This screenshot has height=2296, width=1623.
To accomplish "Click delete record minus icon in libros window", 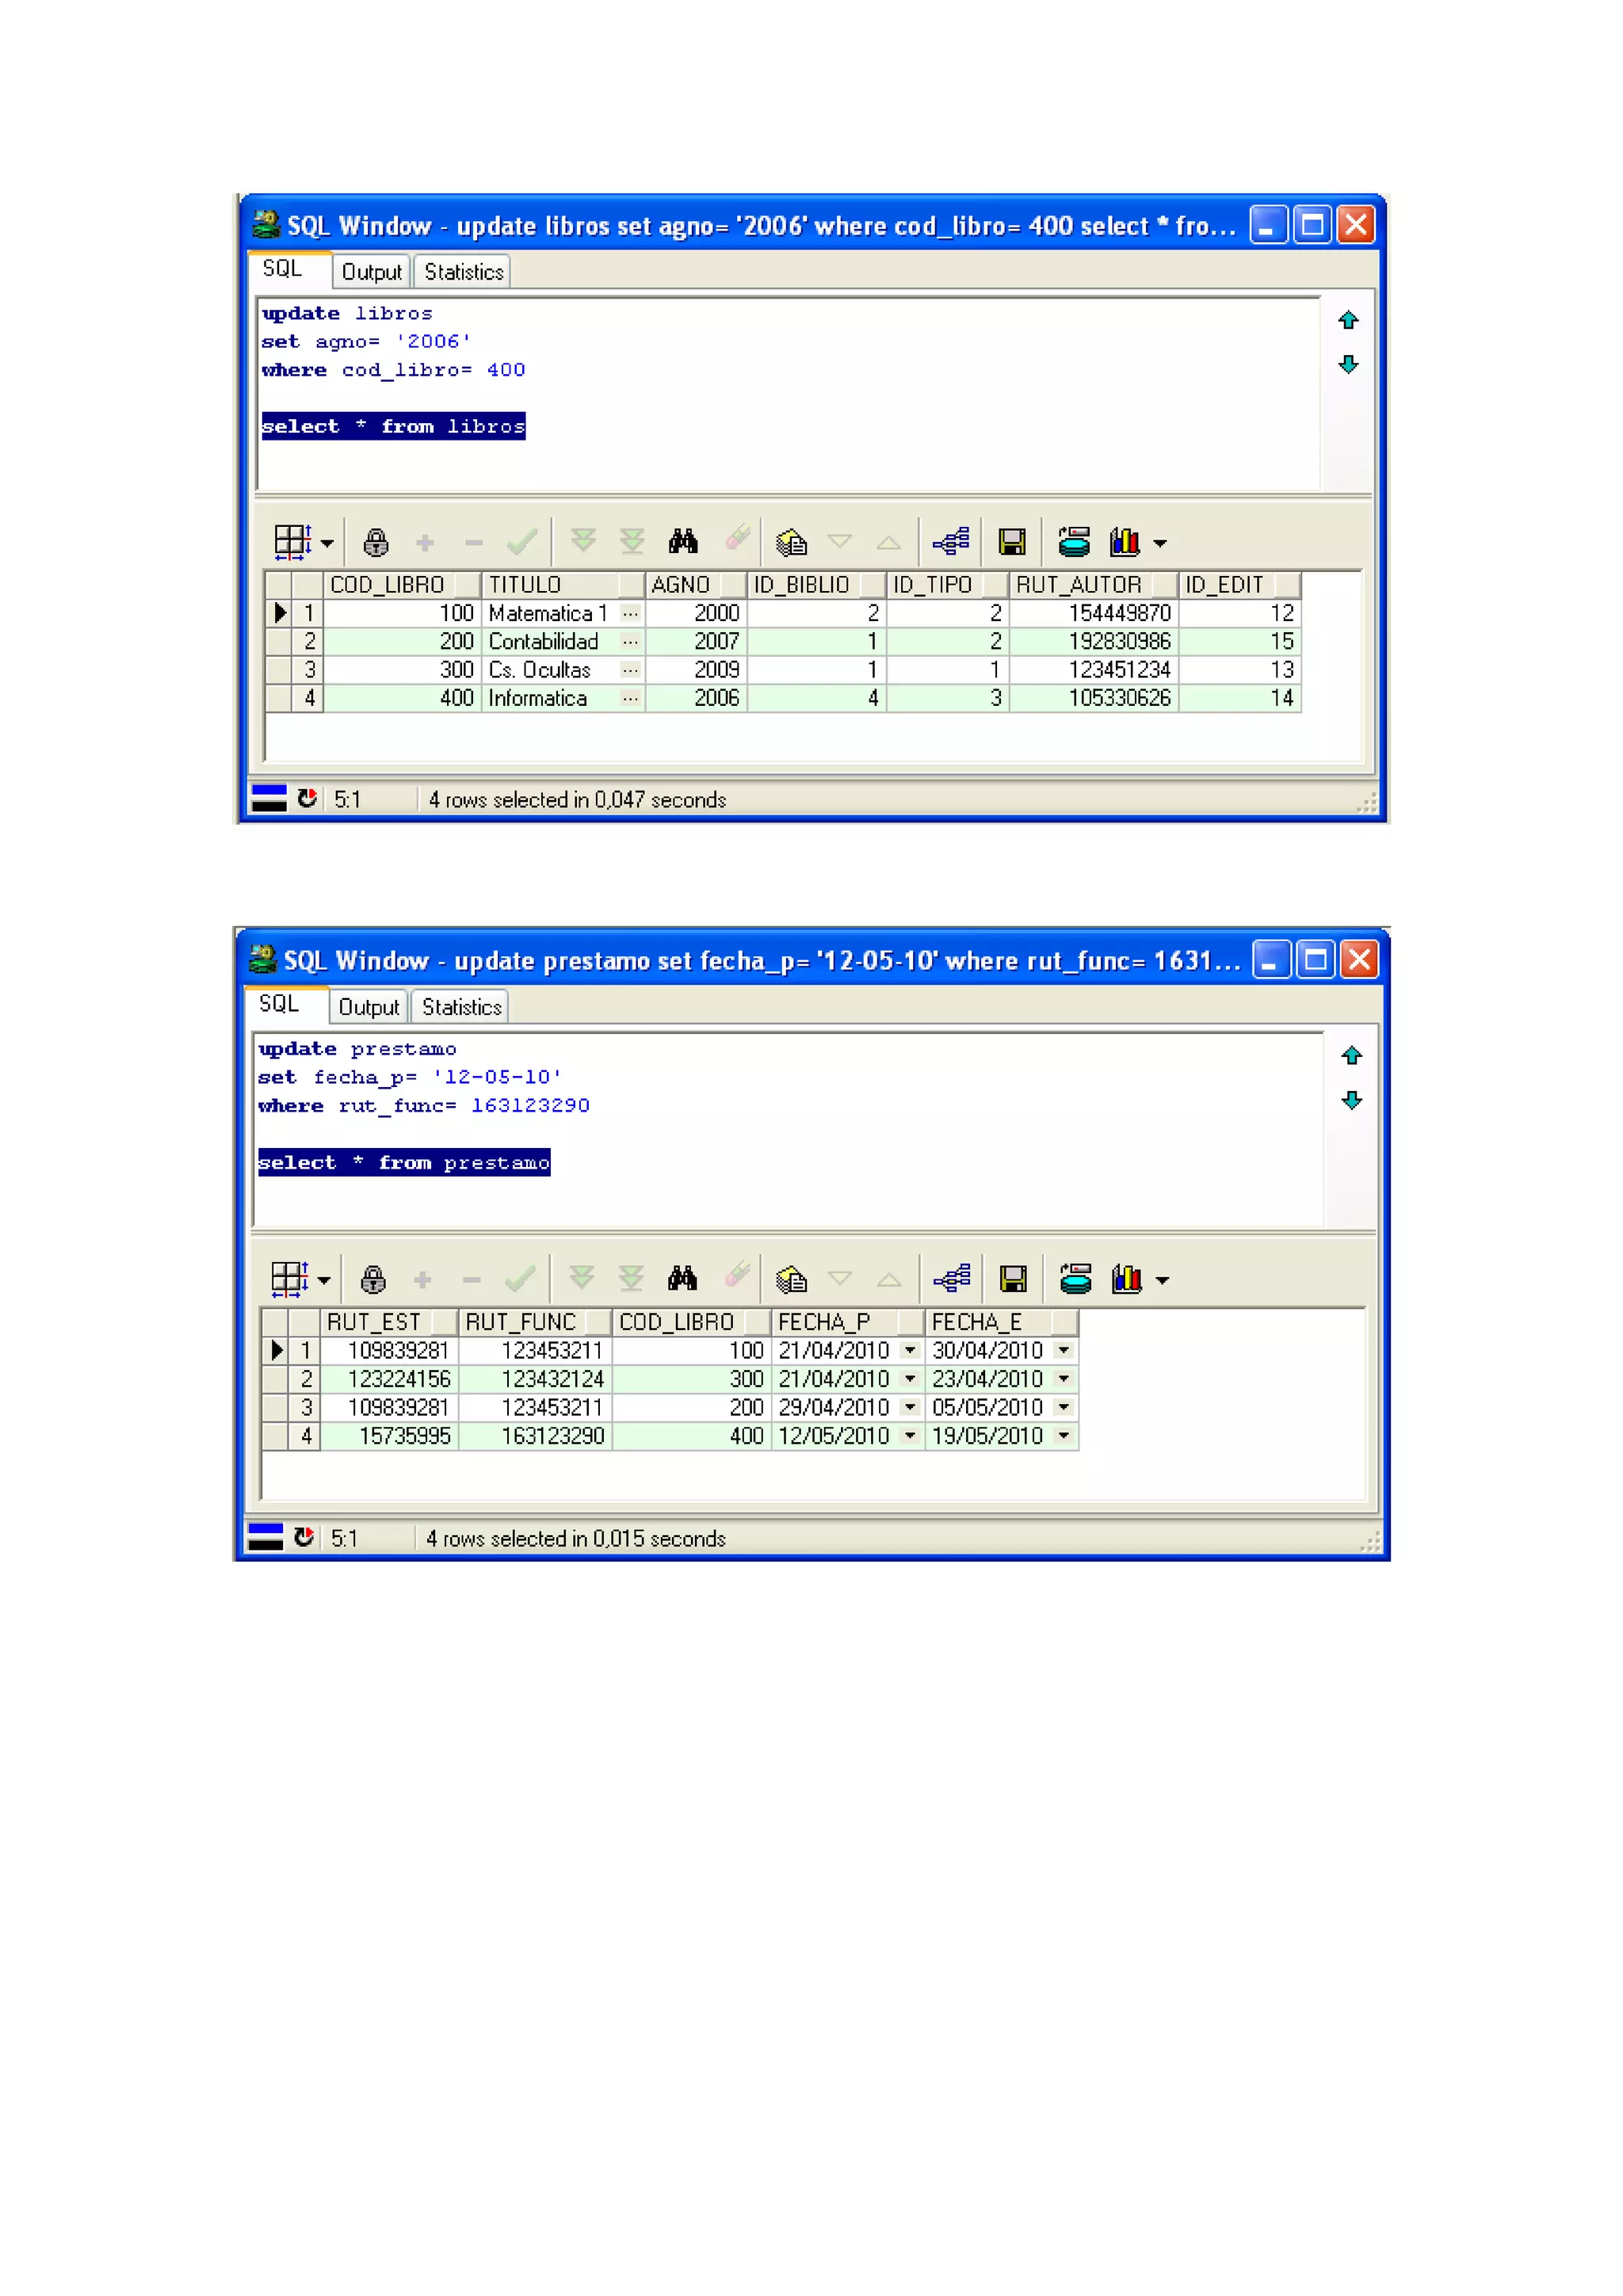I will (x=474, y=542).
